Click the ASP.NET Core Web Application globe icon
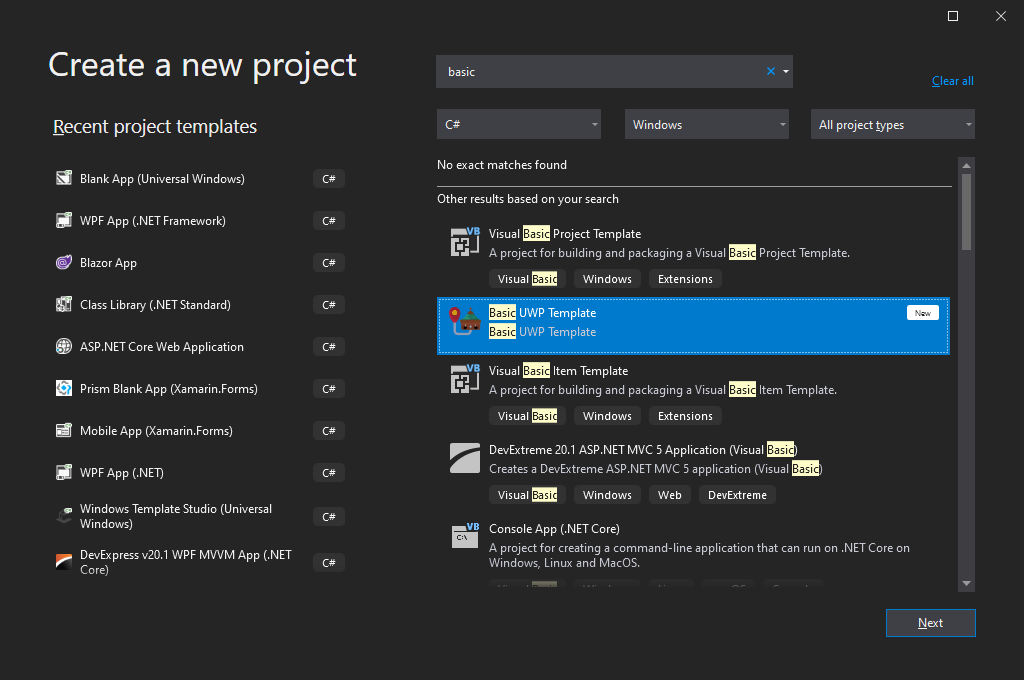1024x680 pixels. point(63,346)
